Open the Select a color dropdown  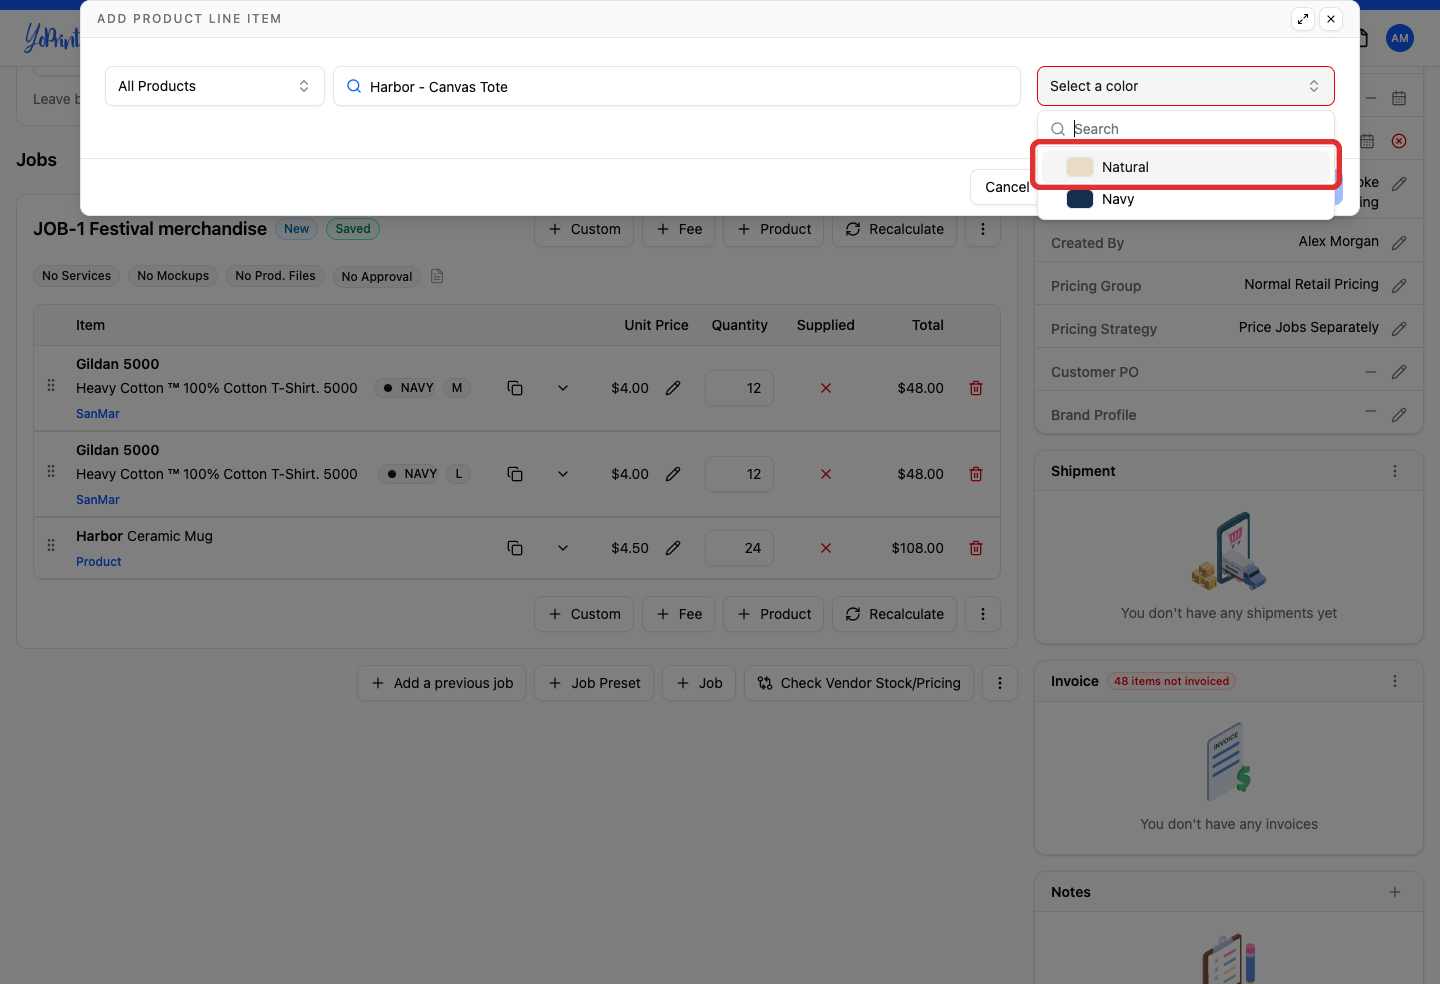[x=1186, y=86]
